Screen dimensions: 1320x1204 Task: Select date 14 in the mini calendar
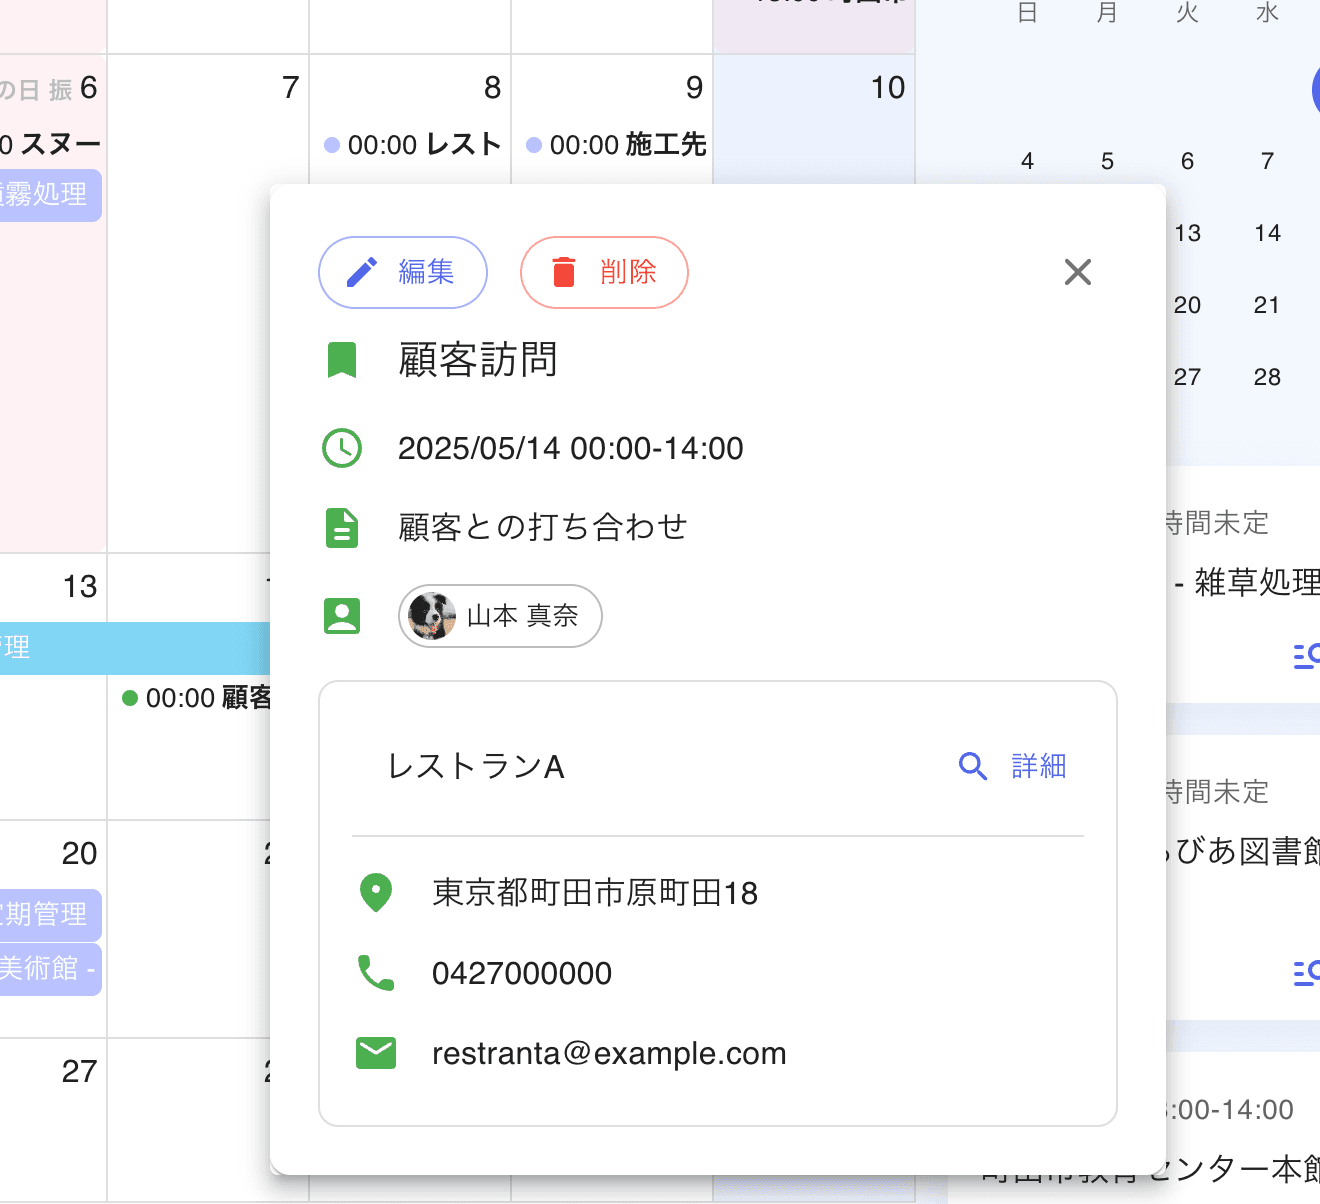pyautogui.click(x=1267, y=232)
